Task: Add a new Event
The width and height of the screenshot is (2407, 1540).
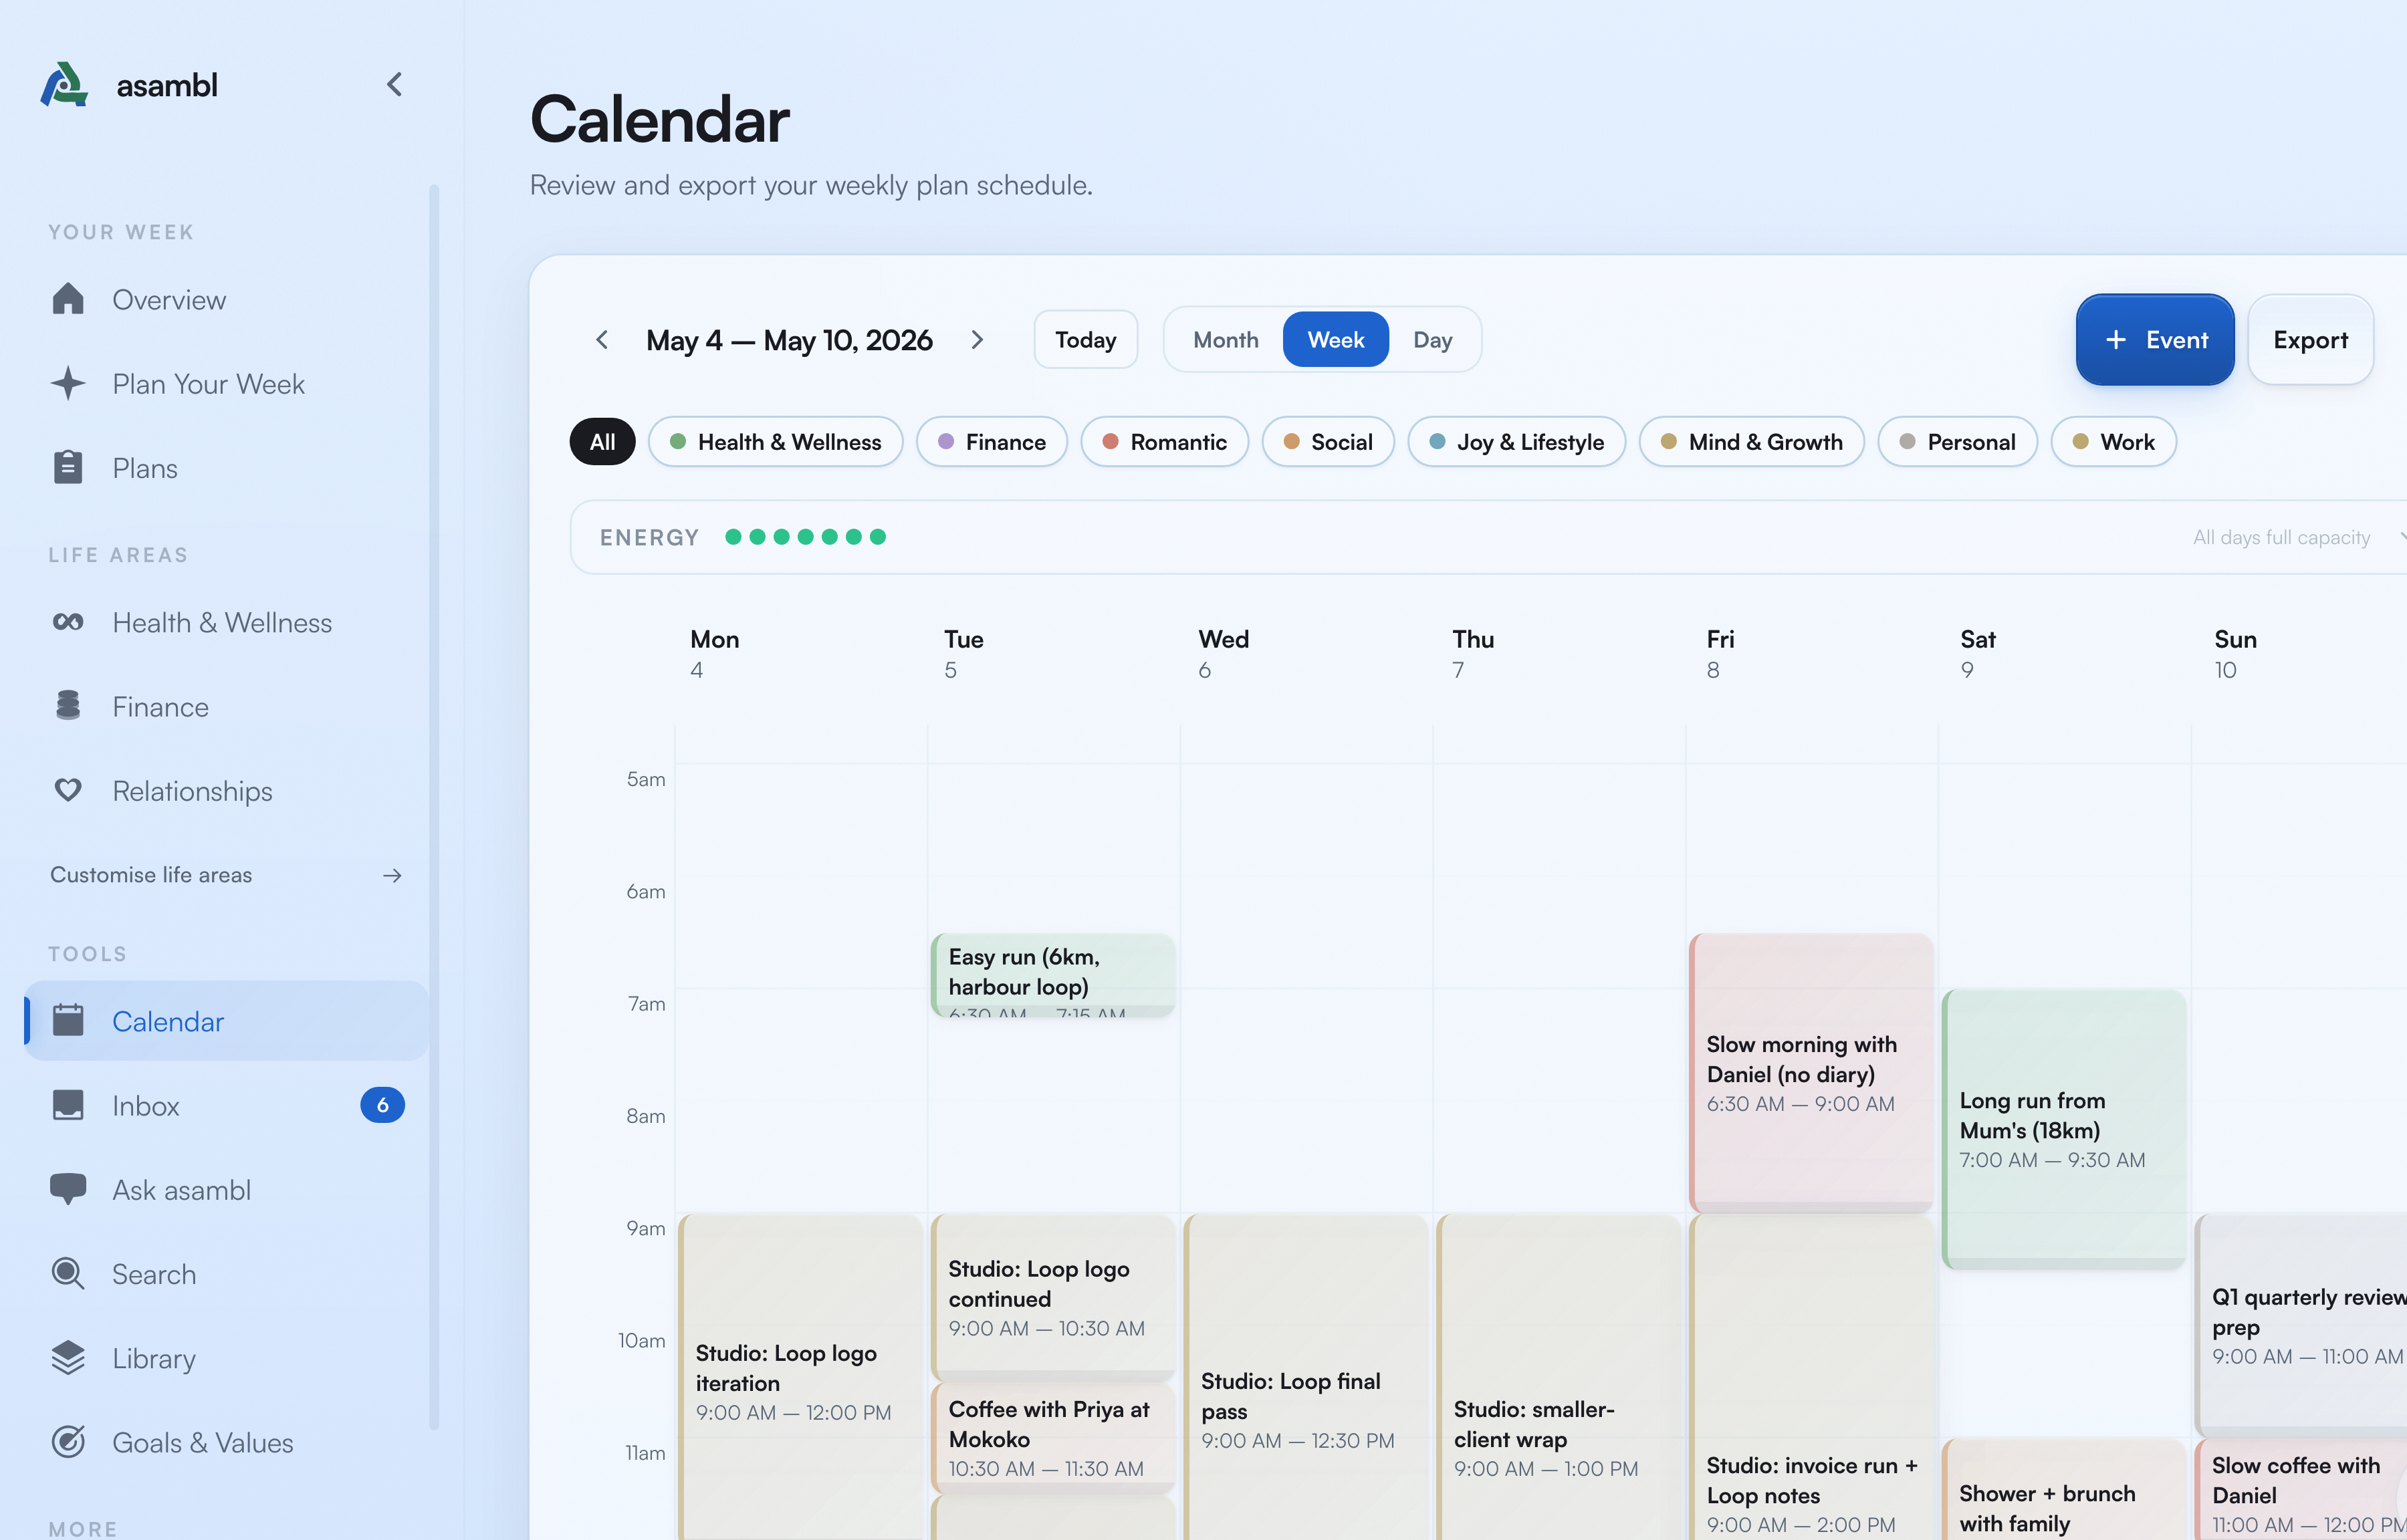Action: pyautogui.click(x=2155, y=340)
